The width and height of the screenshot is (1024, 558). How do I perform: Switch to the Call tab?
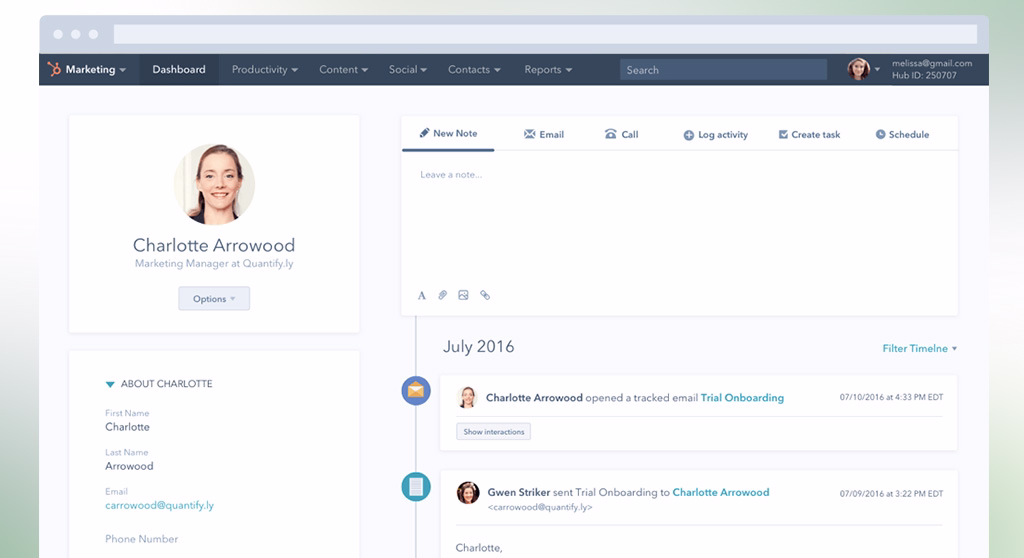(x=622, y=134)
